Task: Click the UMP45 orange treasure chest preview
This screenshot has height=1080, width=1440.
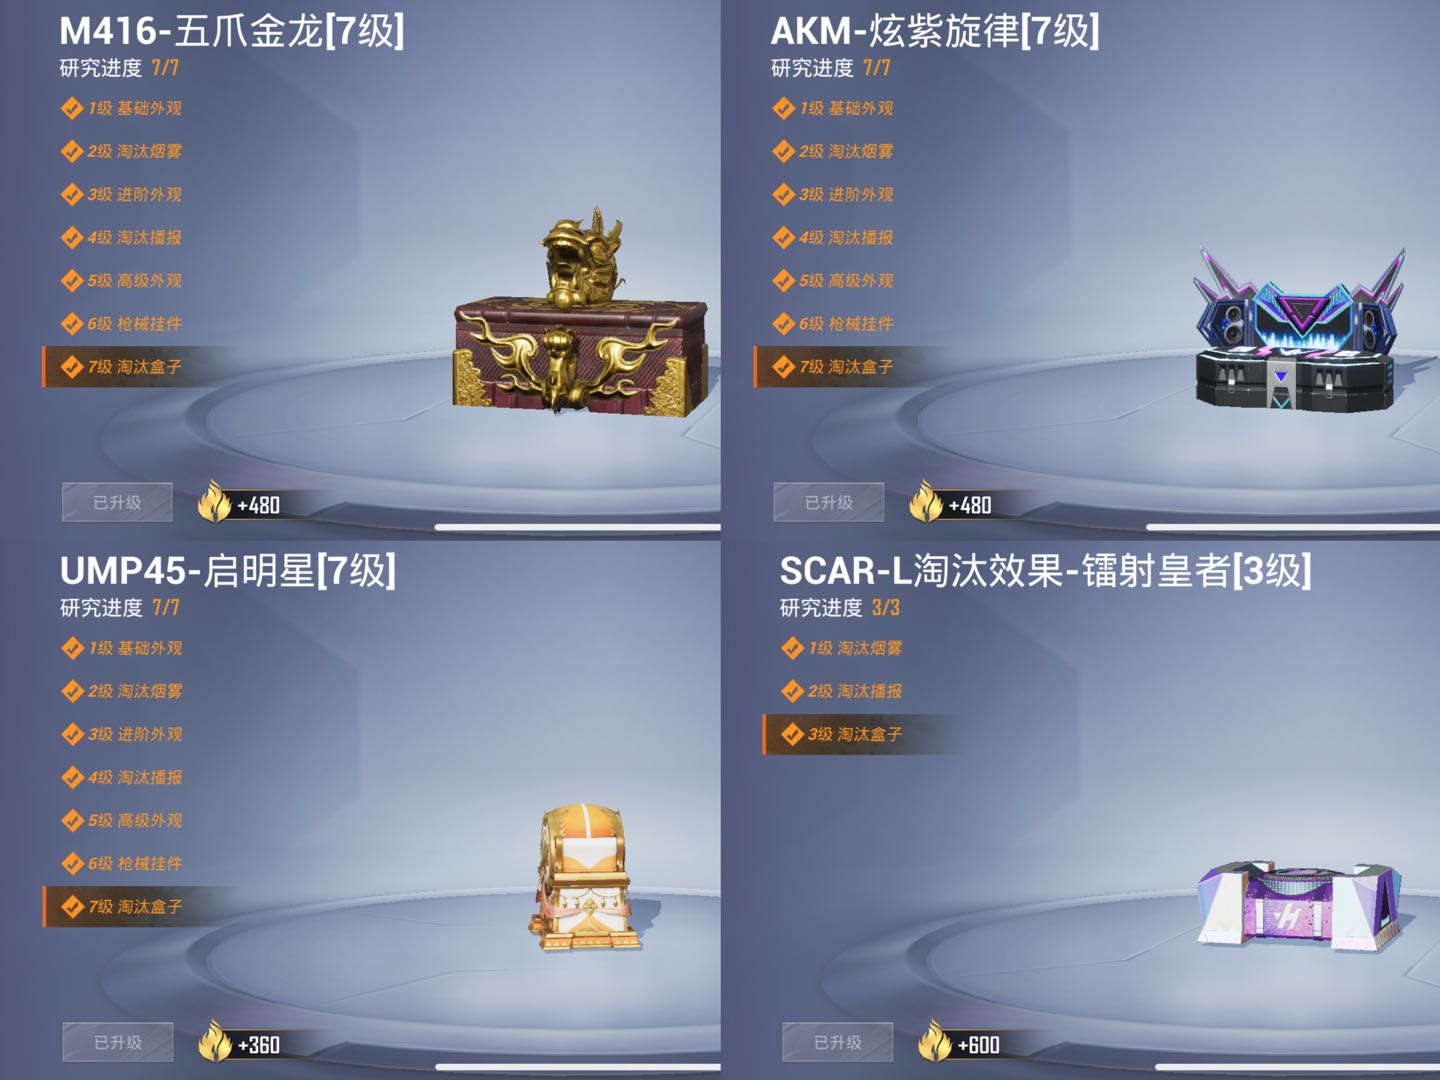Action: pyautogui.click(x=583, y=877)
